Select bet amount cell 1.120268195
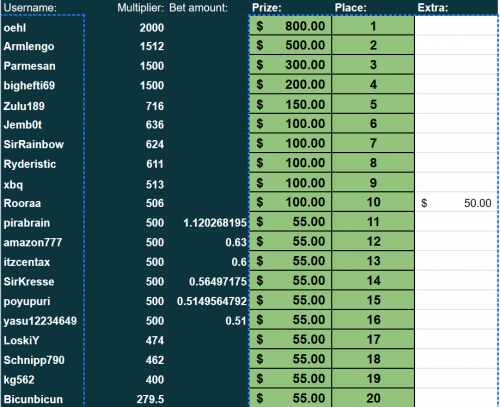Viewport: 500px width, 407px height. coord(207,222)
